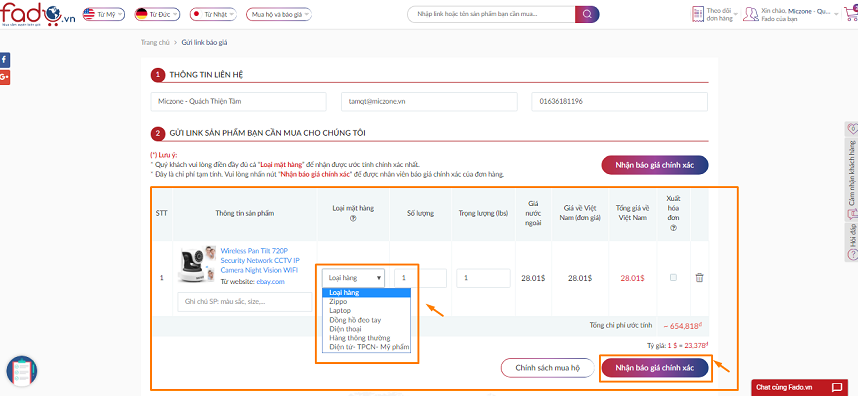
Task: Click the contact name field
Action: [x=239, y=102]
